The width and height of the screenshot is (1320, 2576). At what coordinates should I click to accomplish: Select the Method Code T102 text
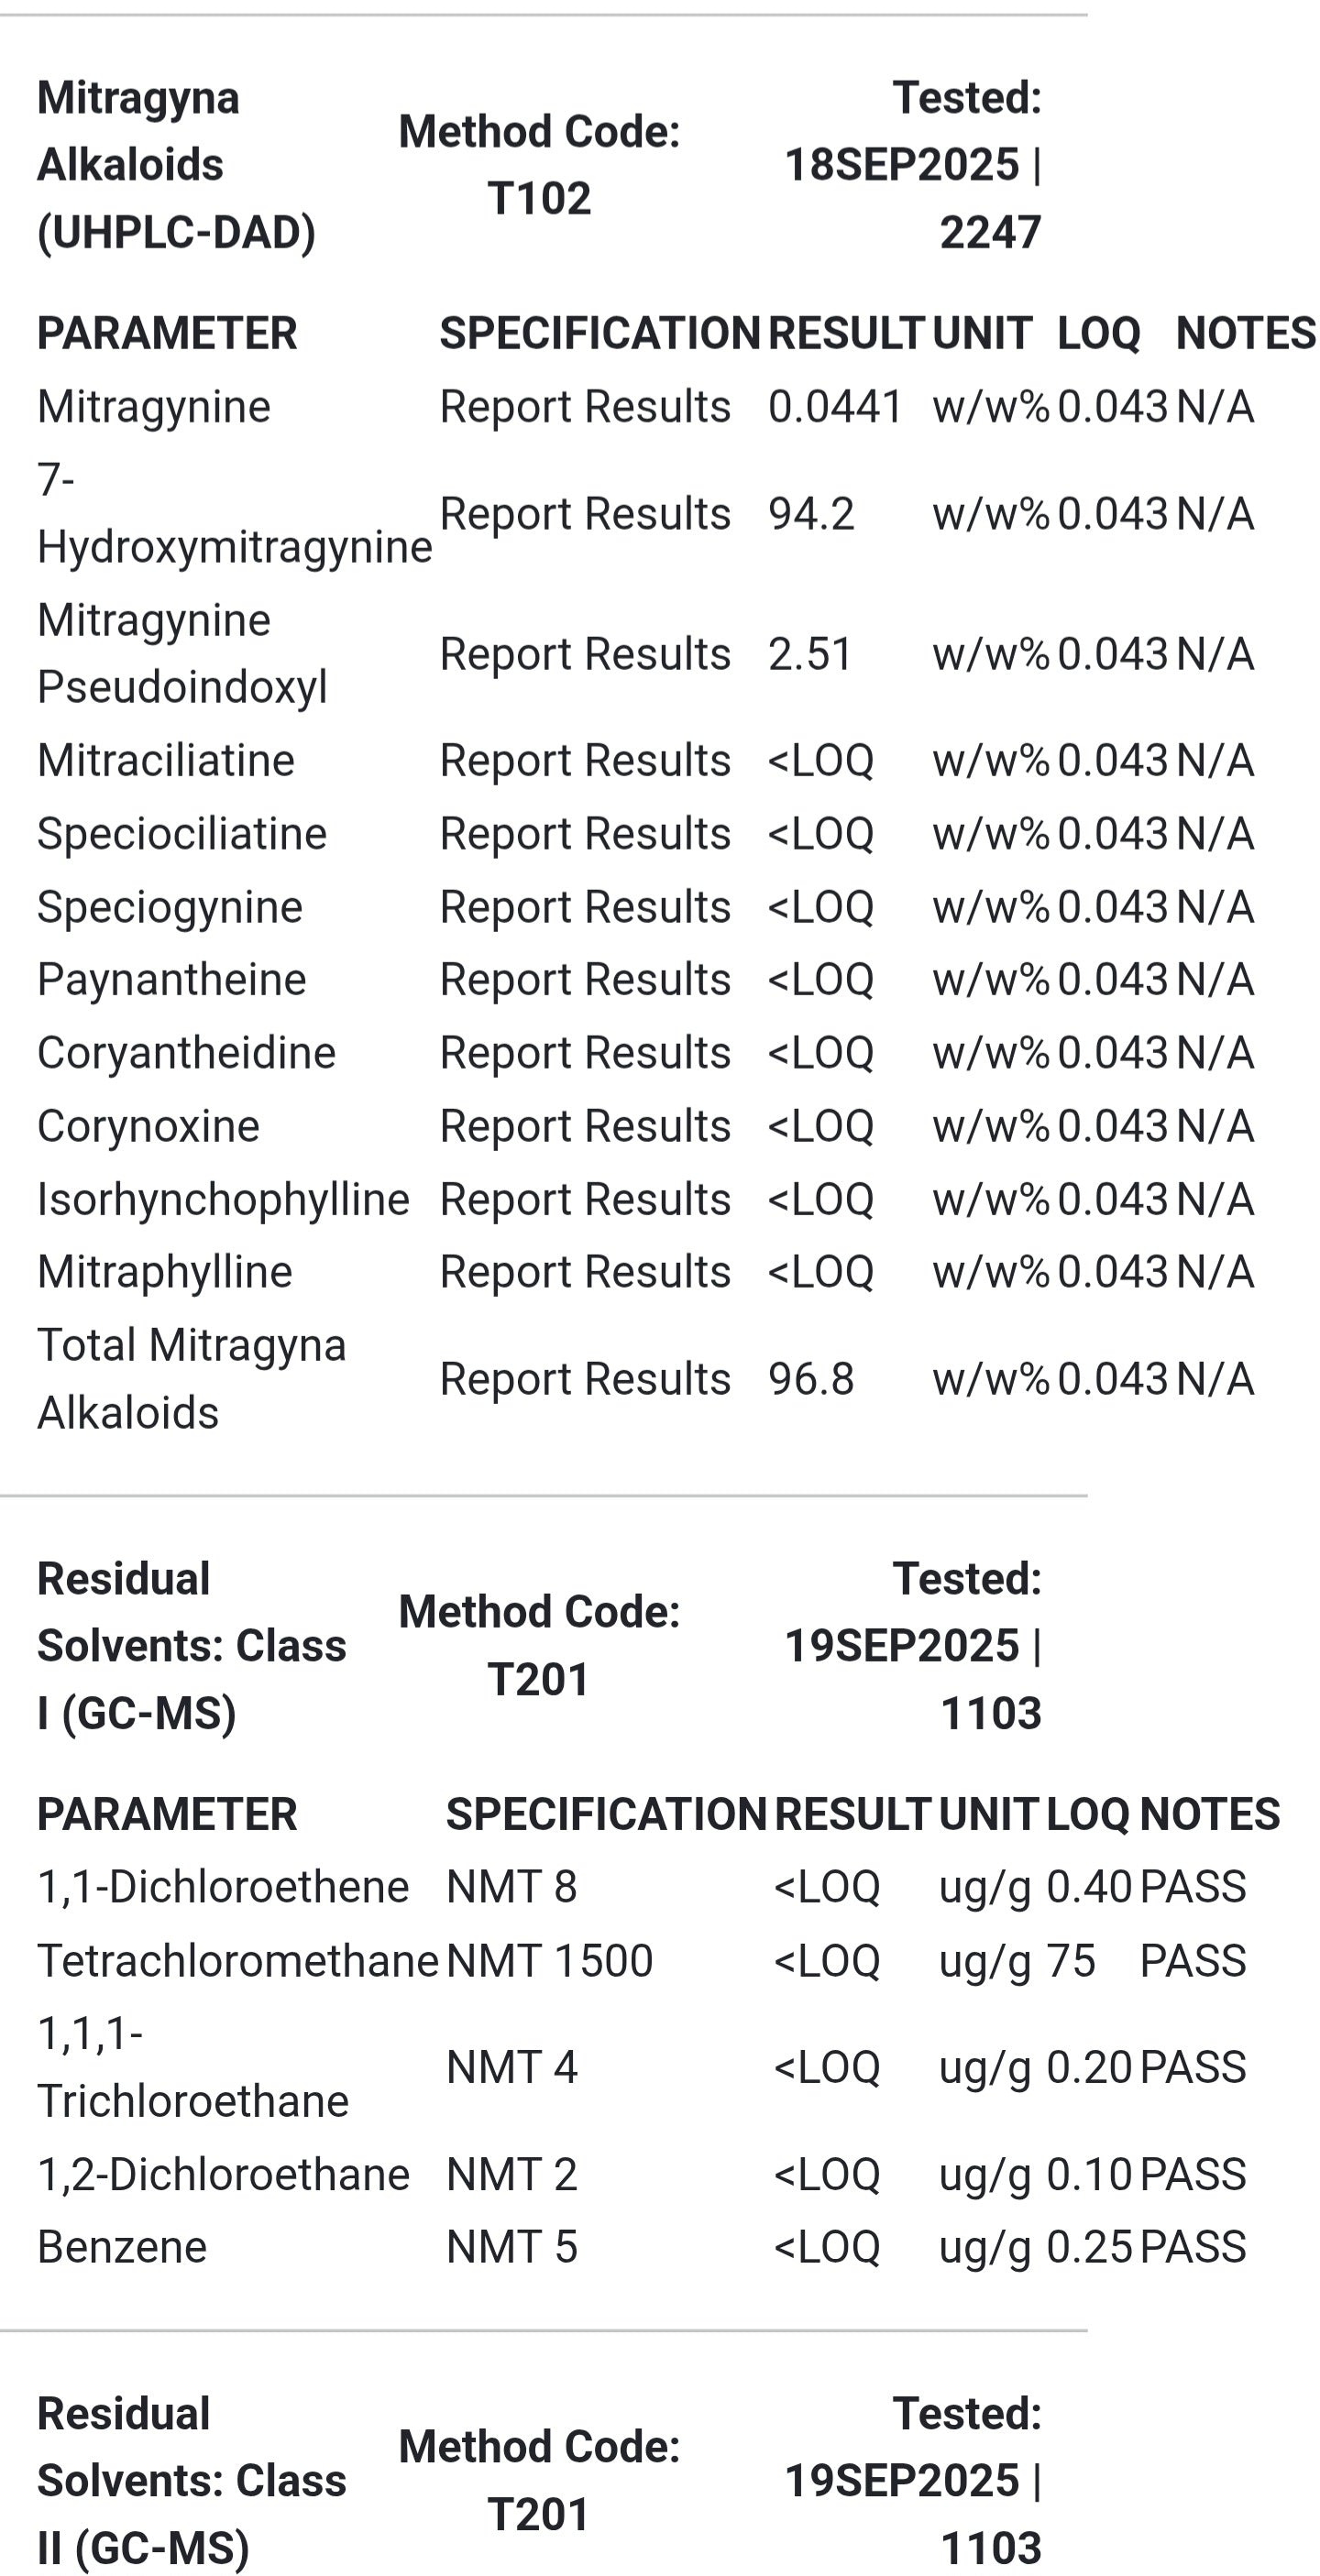tap(539, 165)
